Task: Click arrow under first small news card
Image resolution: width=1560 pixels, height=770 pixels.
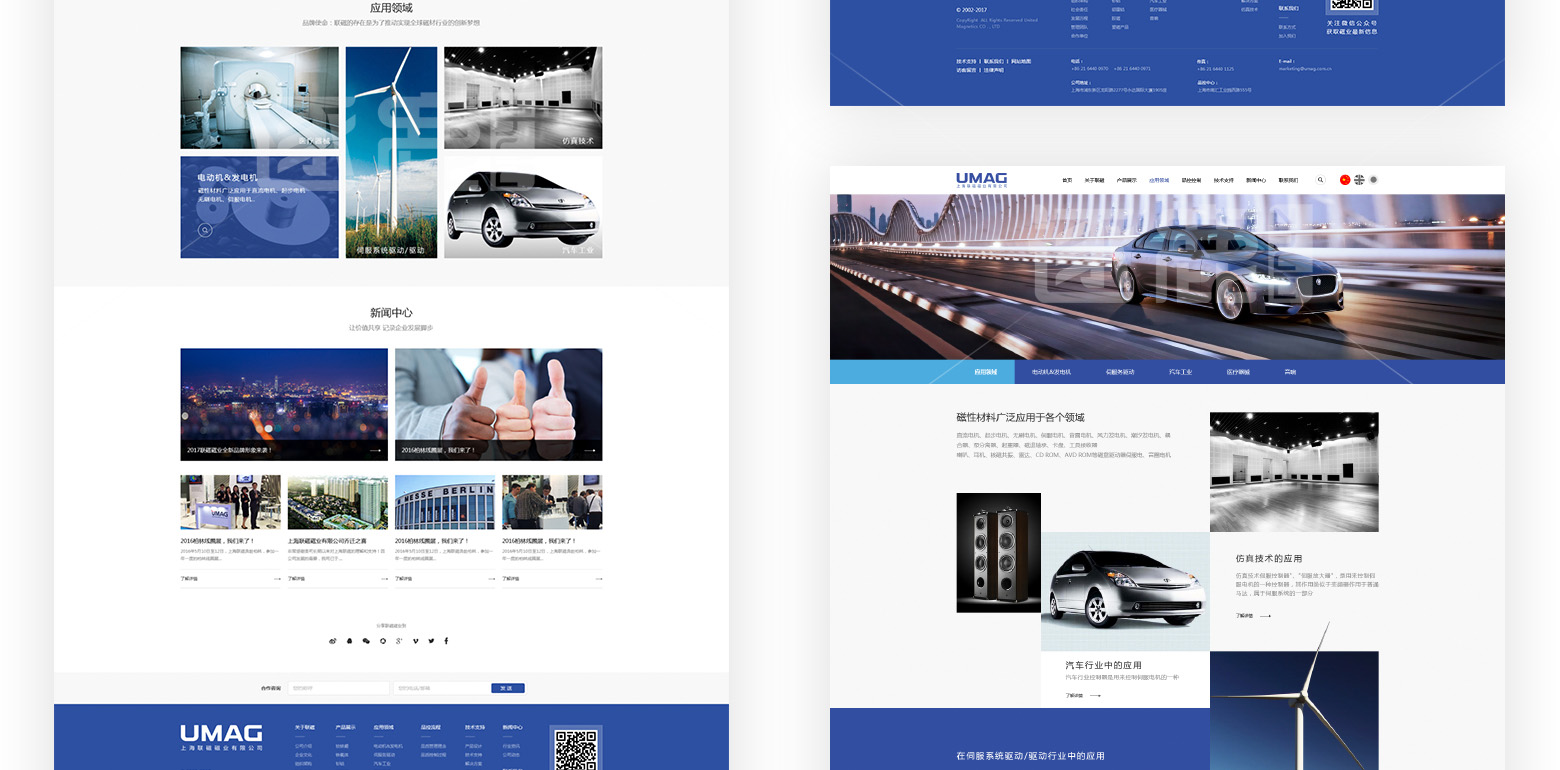Action: (x=276, y=579)
